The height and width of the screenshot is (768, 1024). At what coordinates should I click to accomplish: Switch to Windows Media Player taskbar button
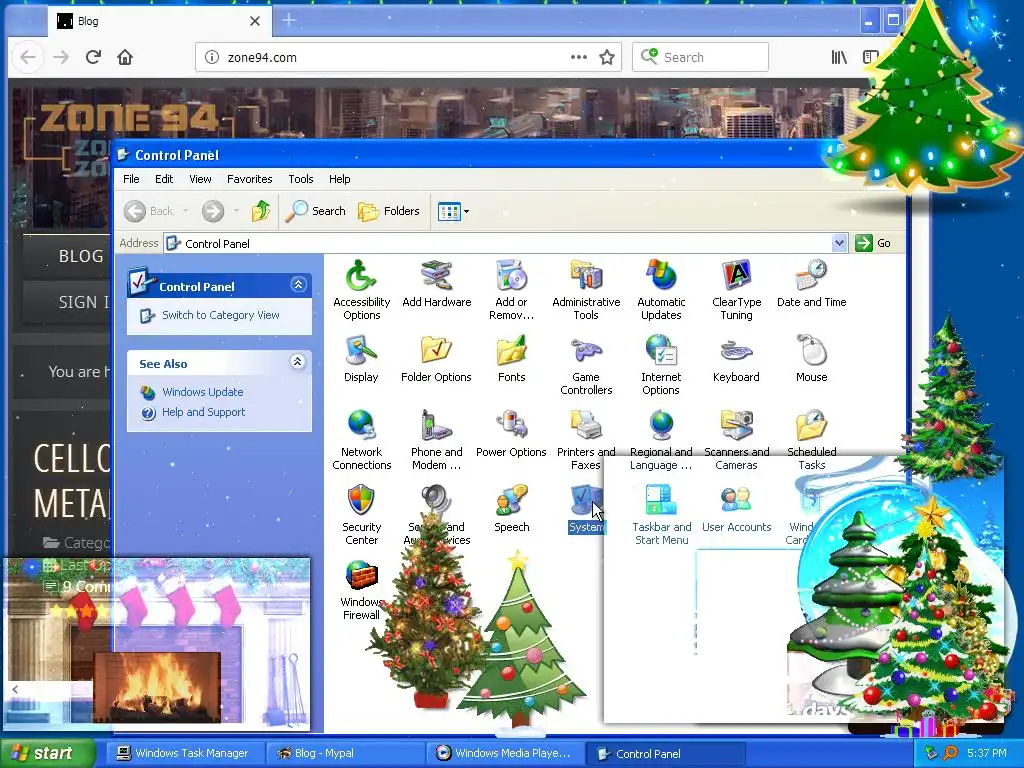[505, 753]
